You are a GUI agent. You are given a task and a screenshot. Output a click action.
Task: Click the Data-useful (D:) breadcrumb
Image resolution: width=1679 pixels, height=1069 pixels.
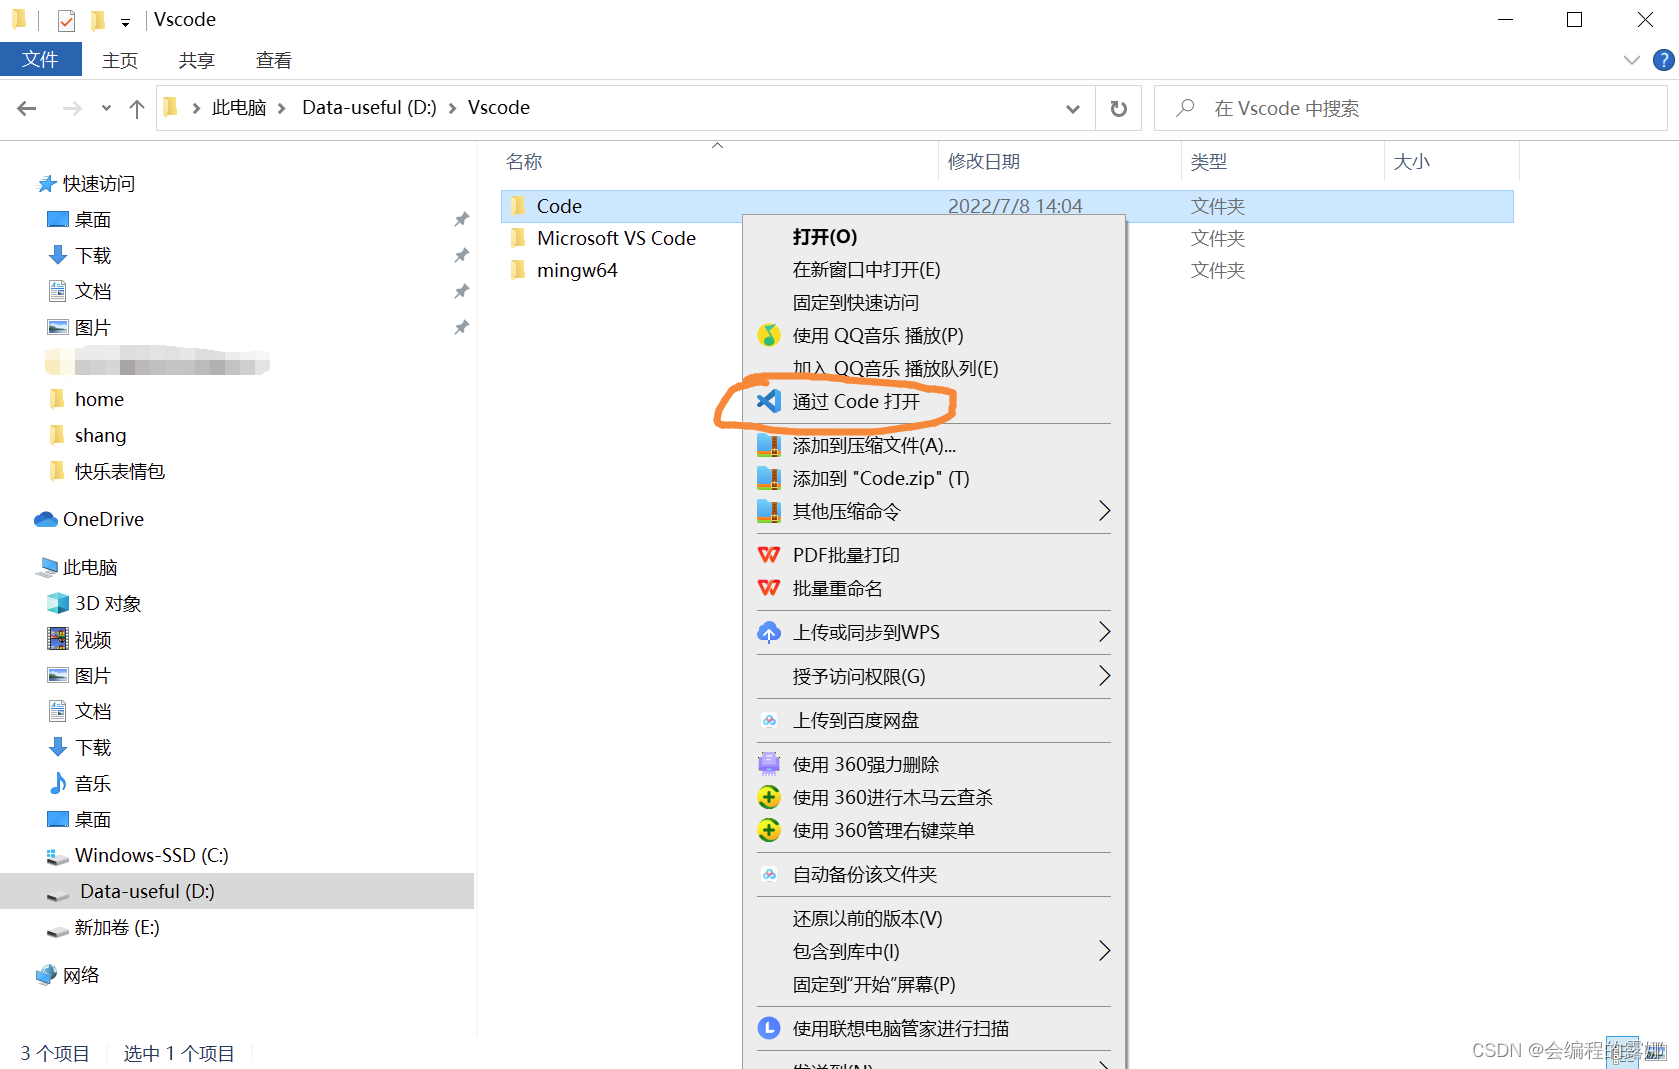pyautogui.click(x=369, y=108)
